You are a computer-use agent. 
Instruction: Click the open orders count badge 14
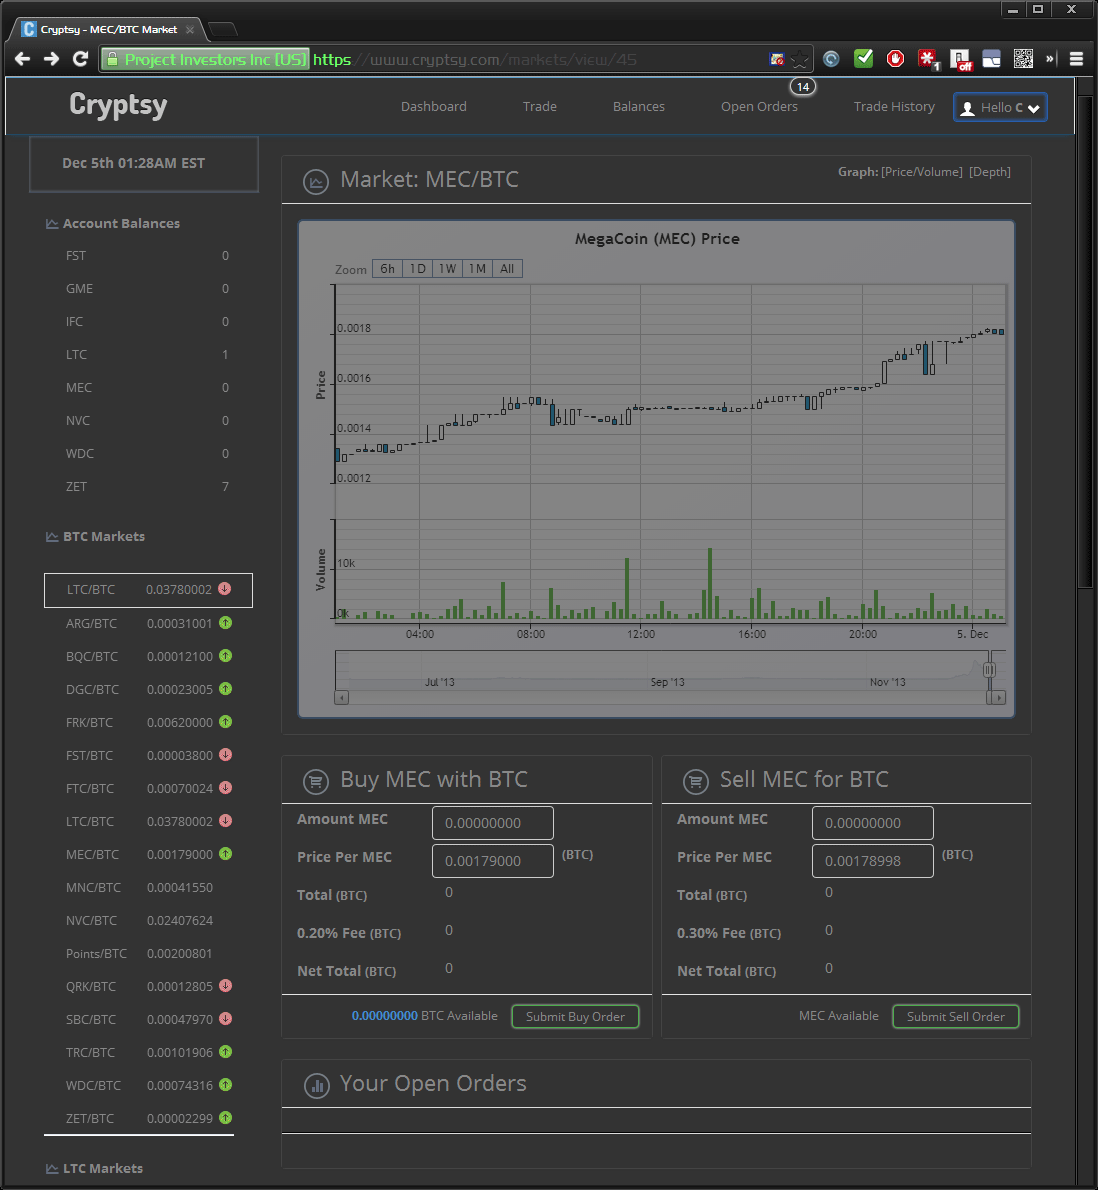click(803, 87)
